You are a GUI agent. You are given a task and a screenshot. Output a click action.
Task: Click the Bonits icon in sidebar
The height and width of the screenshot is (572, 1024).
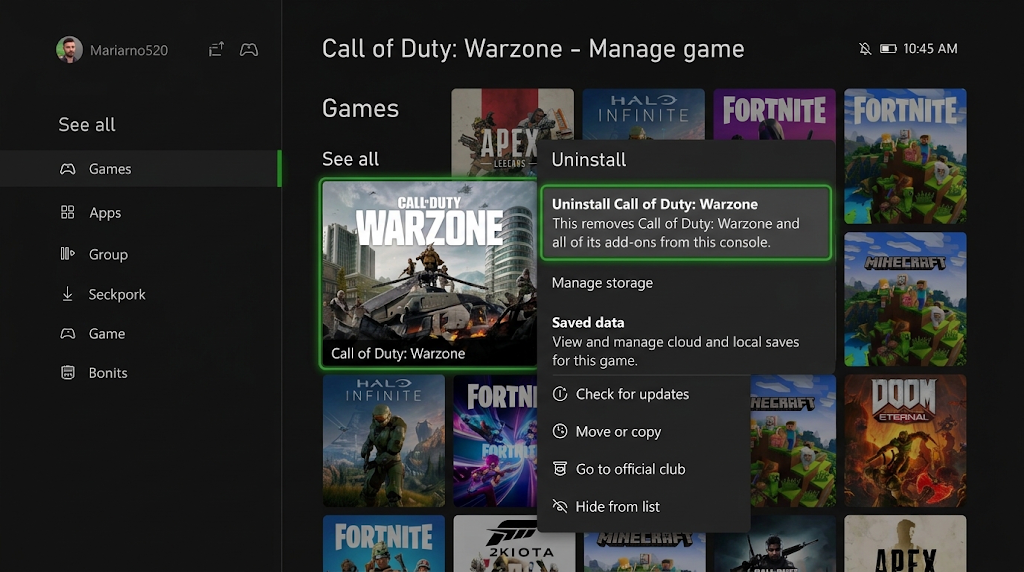[67, 372]
